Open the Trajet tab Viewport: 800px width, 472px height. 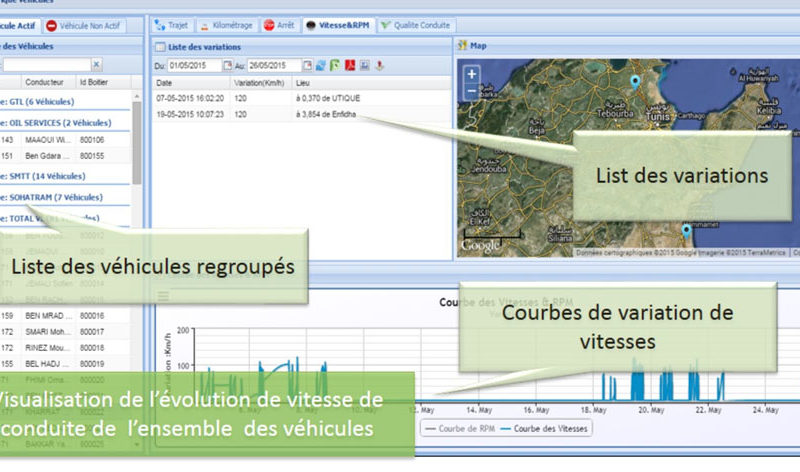[173, 25]
